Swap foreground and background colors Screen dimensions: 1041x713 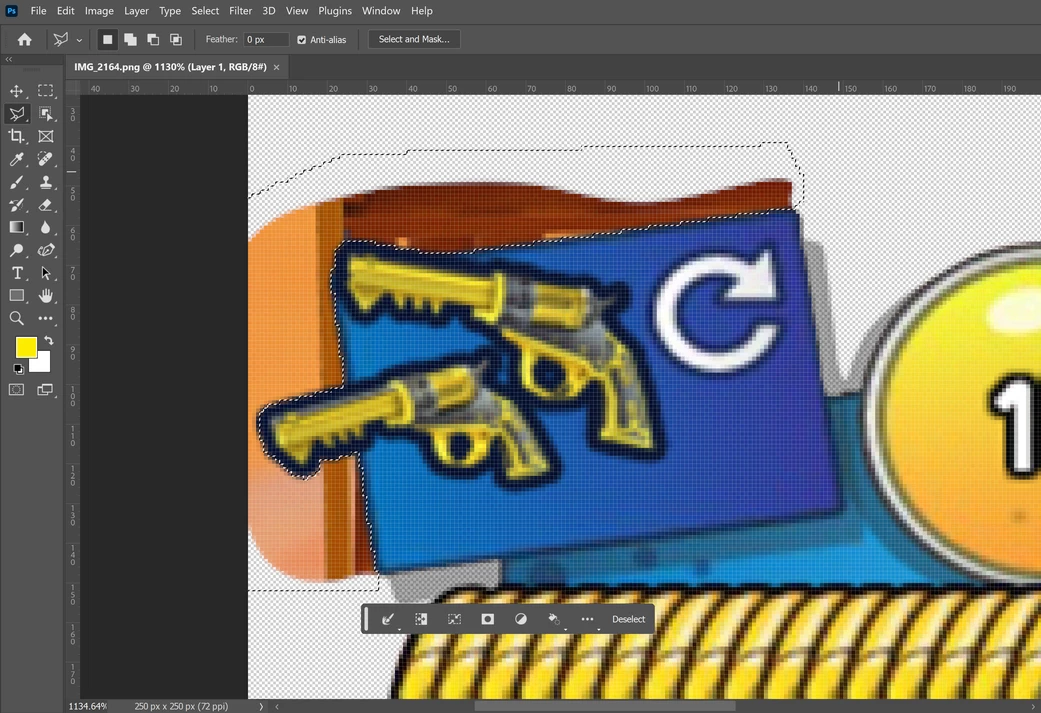(x=48, y=341)
